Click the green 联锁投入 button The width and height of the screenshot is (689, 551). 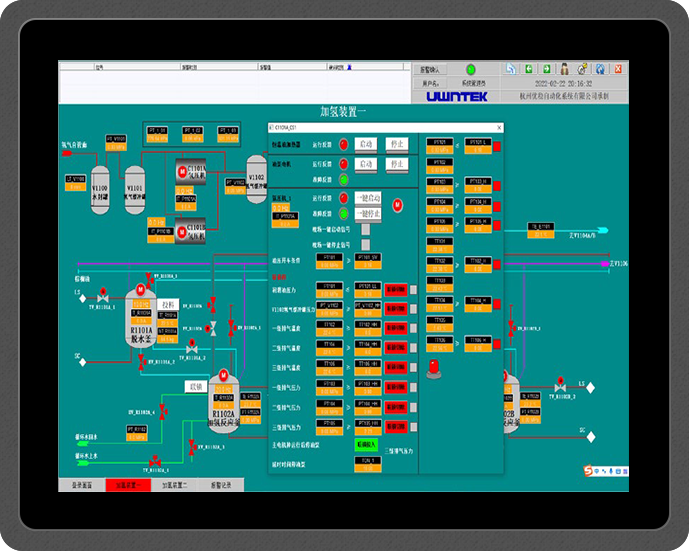[367, 443]
